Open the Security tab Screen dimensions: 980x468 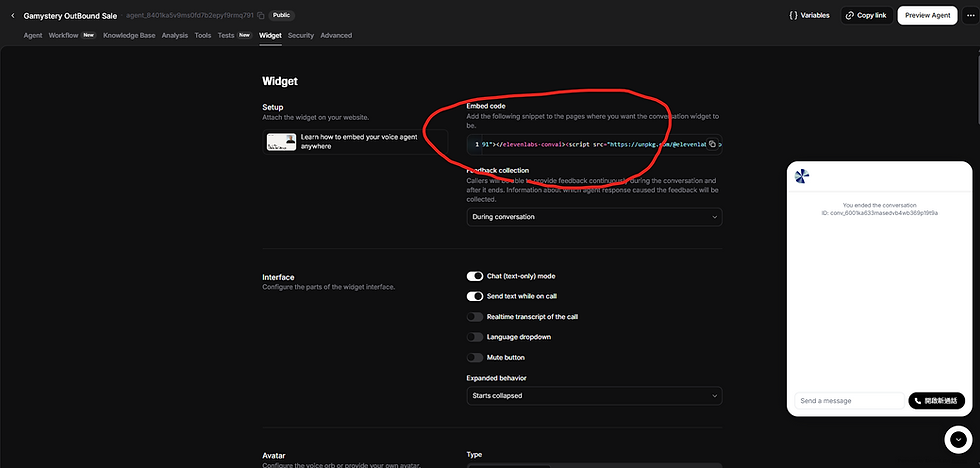click(x=301, y=36)
